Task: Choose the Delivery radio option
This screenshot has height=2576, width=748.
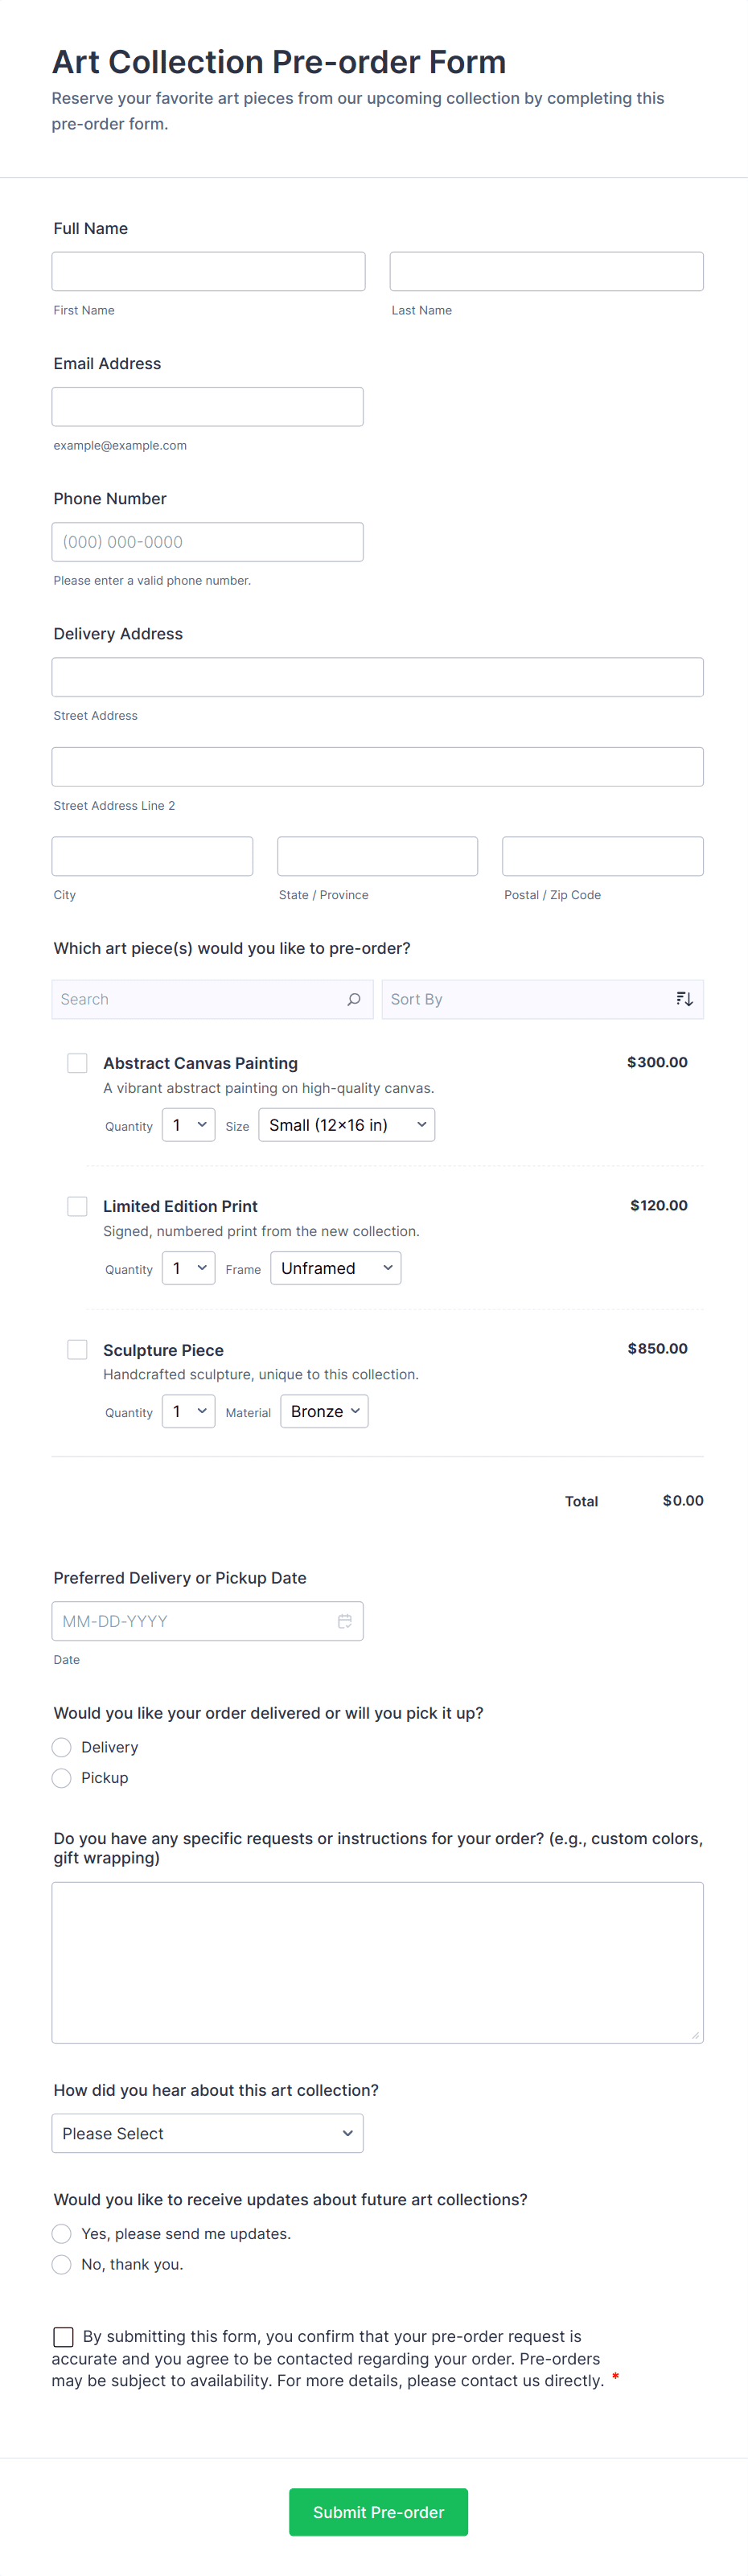Action: (x=62, y=1747)
